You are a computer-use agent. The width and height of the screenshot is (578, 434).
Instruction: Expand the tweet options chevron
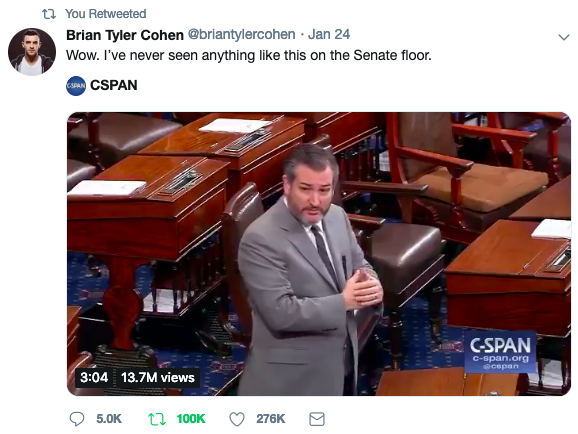click(564, 37)
